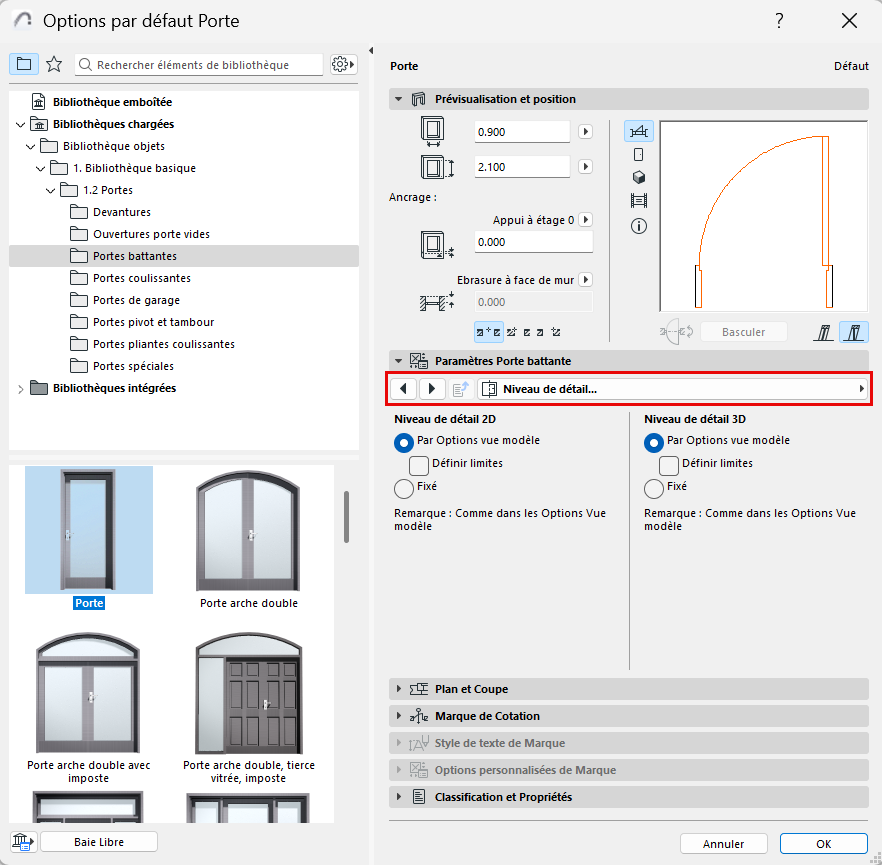The image size is (882, 865).
Task: Open the Niveau de détail page dropdown
Action: [x=673, y=389]
